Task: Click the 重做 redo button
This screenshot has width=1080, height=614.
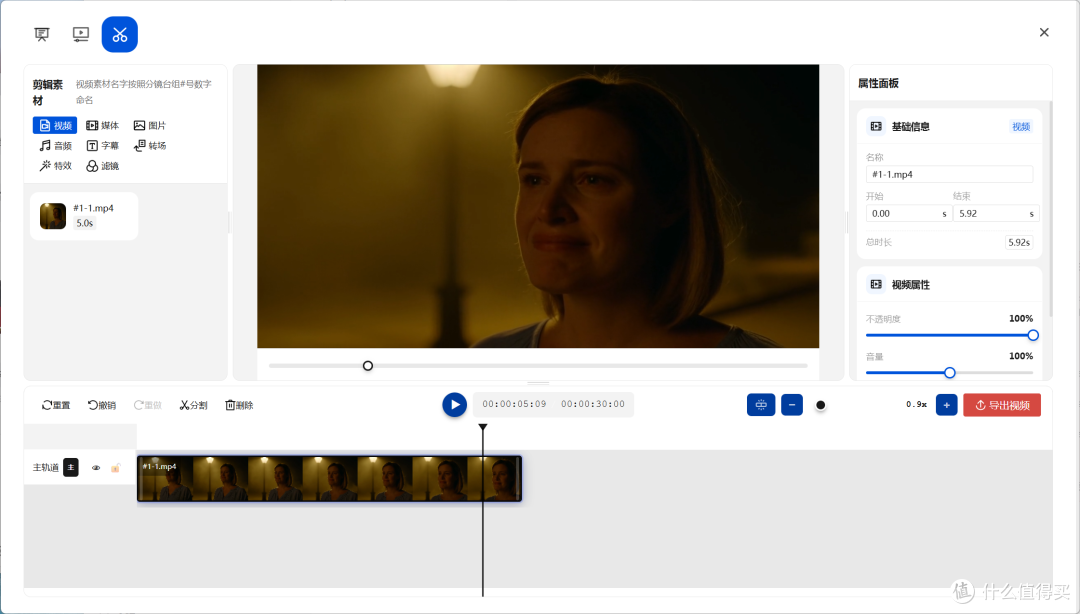Action: pos(147,405)
